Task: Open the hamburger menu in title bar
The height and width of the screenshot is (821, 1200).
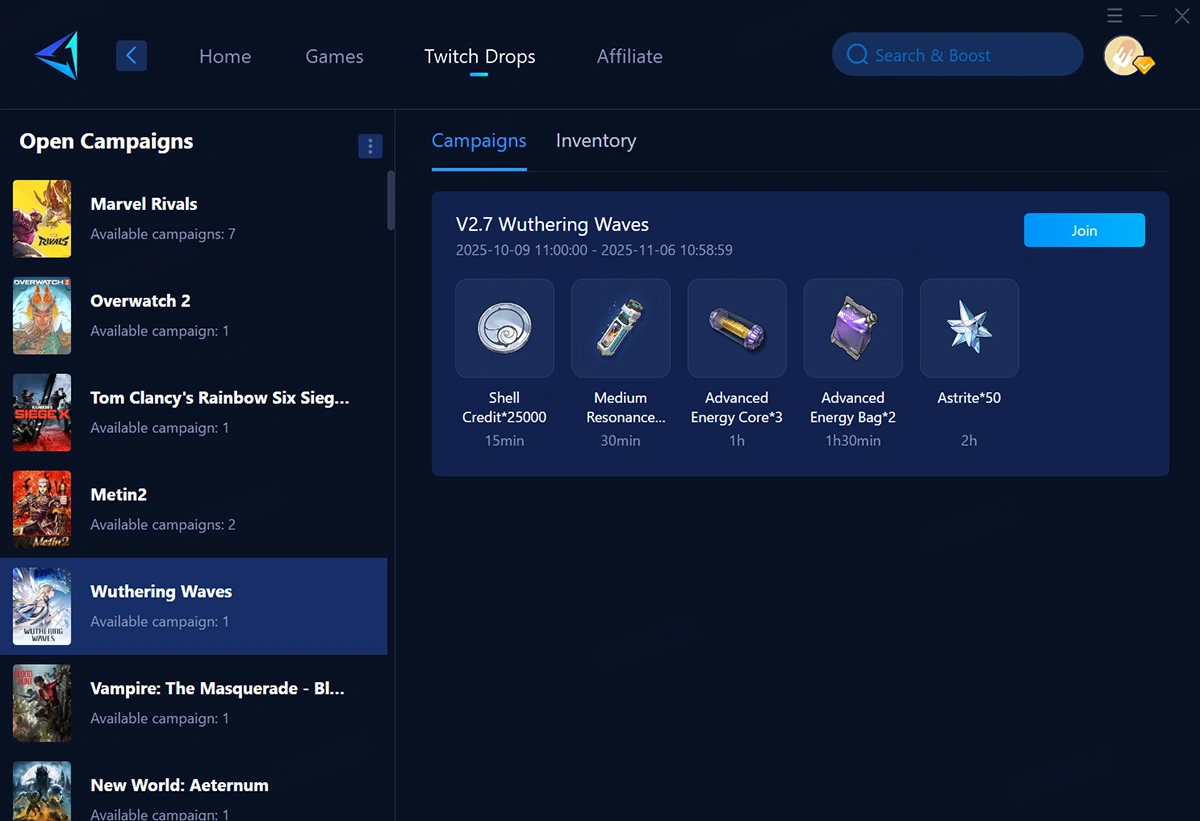Action: pos(1115,16)
